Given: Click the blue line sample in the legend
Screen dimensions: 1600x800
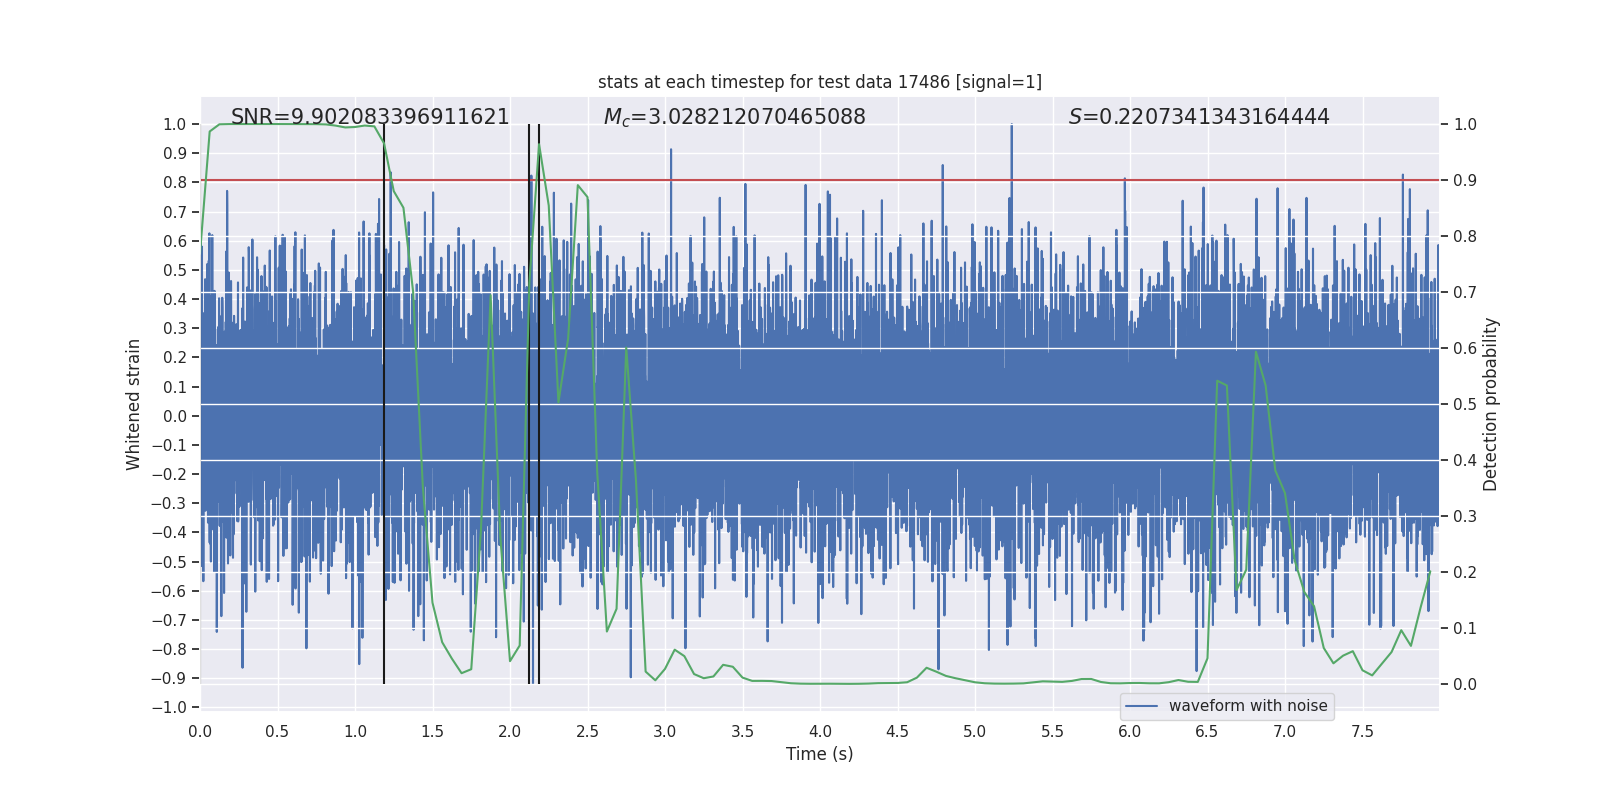Looking at the screenshot, I should tap(1141, 706).
